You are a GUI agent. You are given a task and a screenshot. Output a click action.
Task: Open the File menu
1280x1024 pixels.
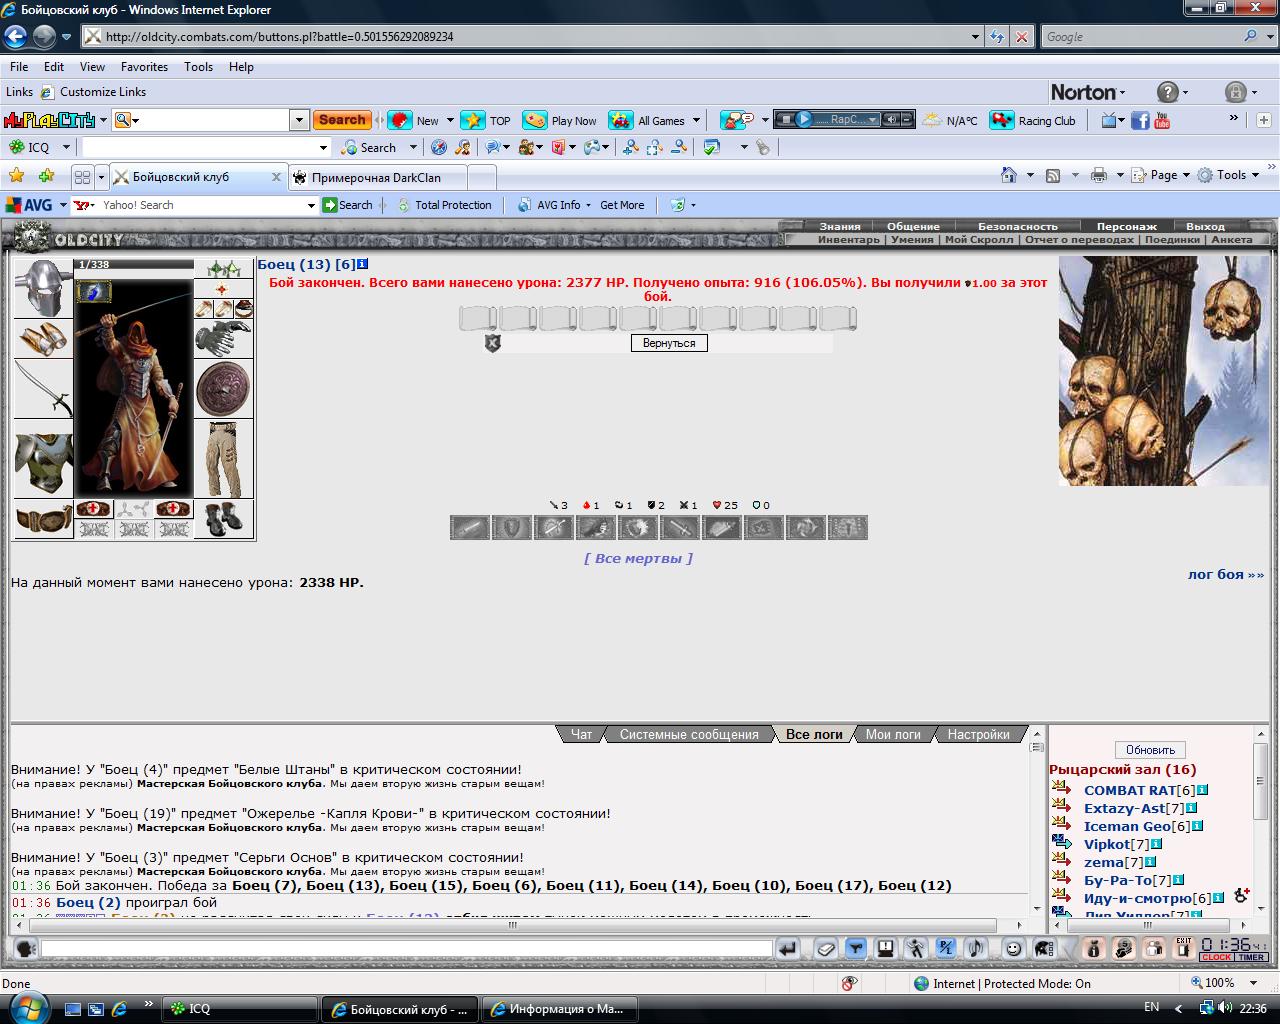tap(19, 67)
